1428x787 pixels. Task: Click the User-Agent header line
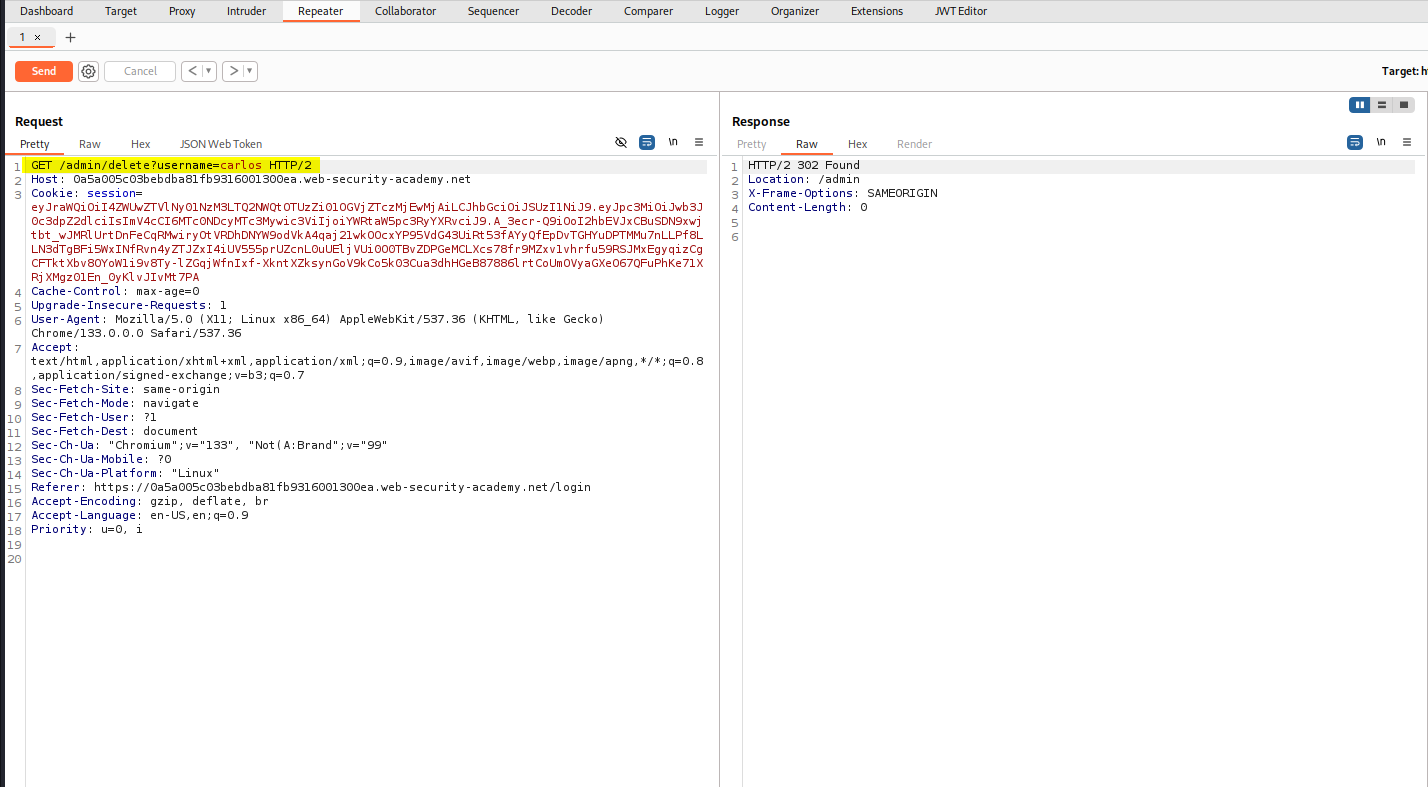(x=318, y=326)
